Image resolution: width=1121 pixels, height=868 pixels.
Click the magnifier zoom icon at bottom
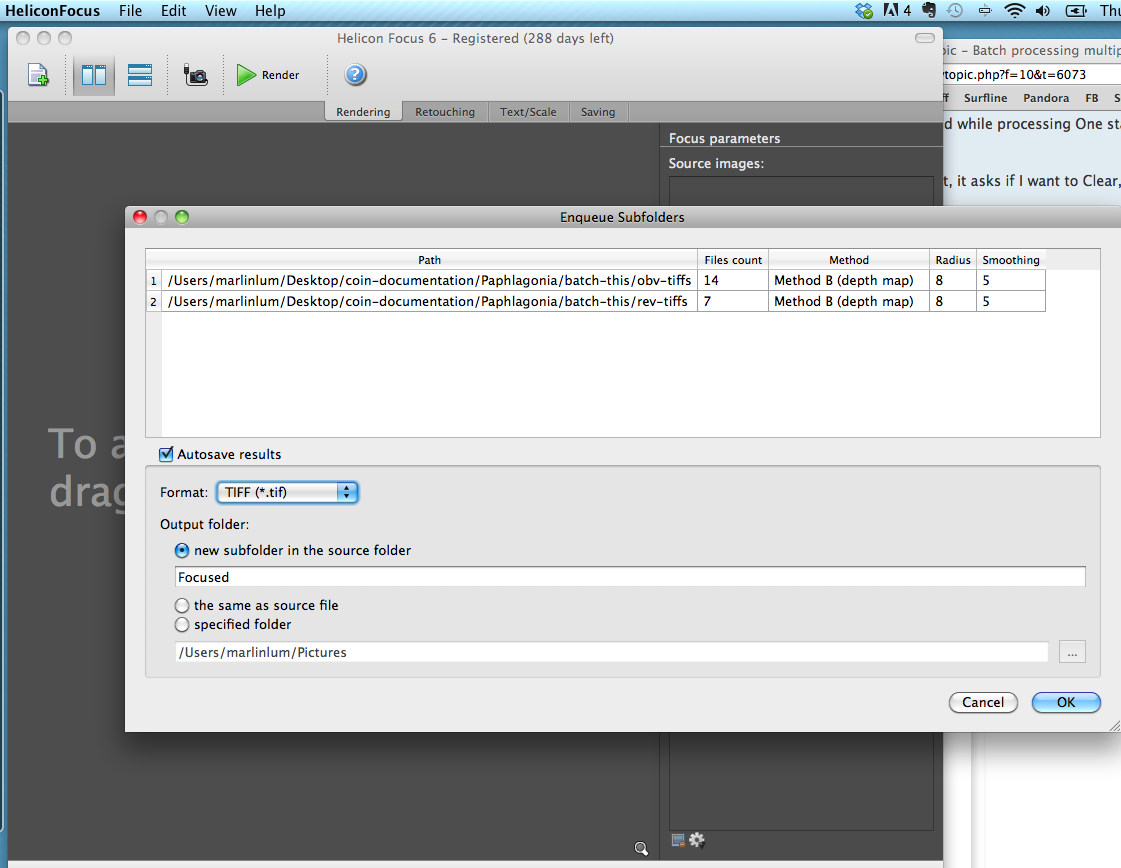pyautogui.click(x=641, y=848)
